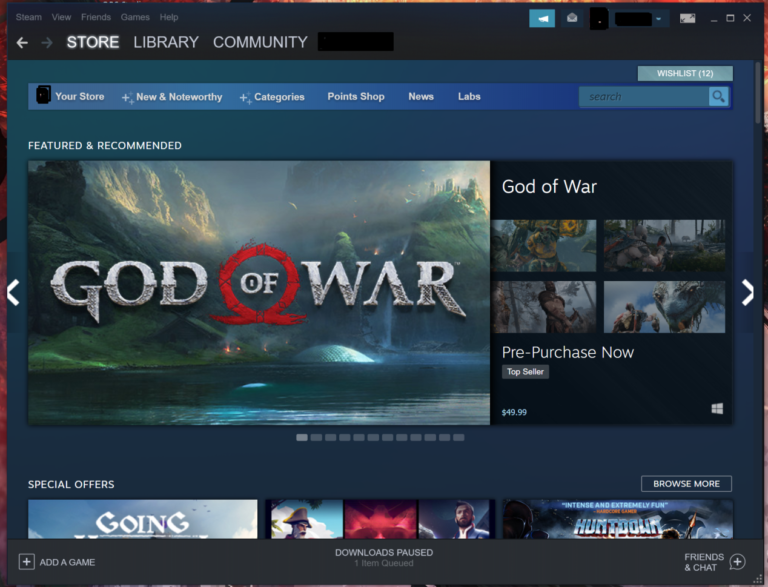View God of War troll screenshot thumbnail

point(544,245)
